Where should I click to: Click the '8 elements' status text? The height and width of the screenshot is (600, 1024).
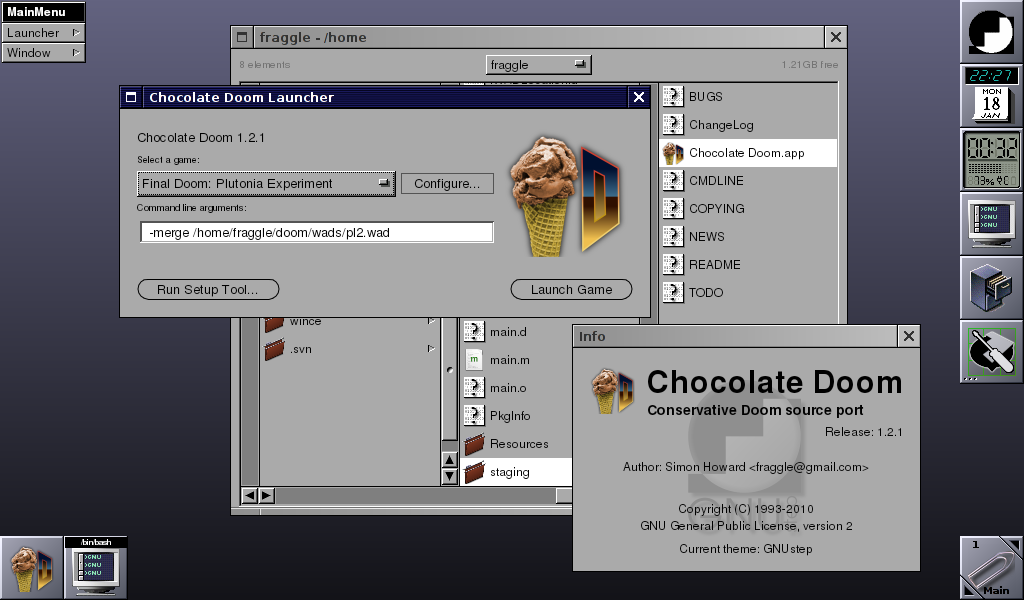(264, 65)
